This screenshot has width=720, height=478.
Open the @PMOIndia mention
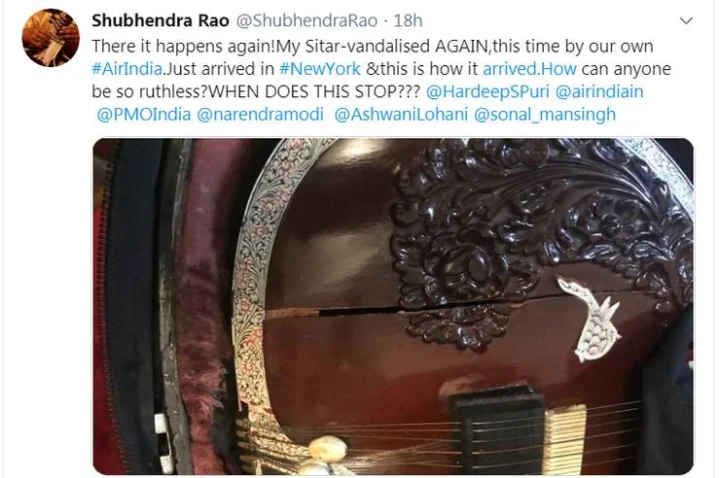pos(144,114)
